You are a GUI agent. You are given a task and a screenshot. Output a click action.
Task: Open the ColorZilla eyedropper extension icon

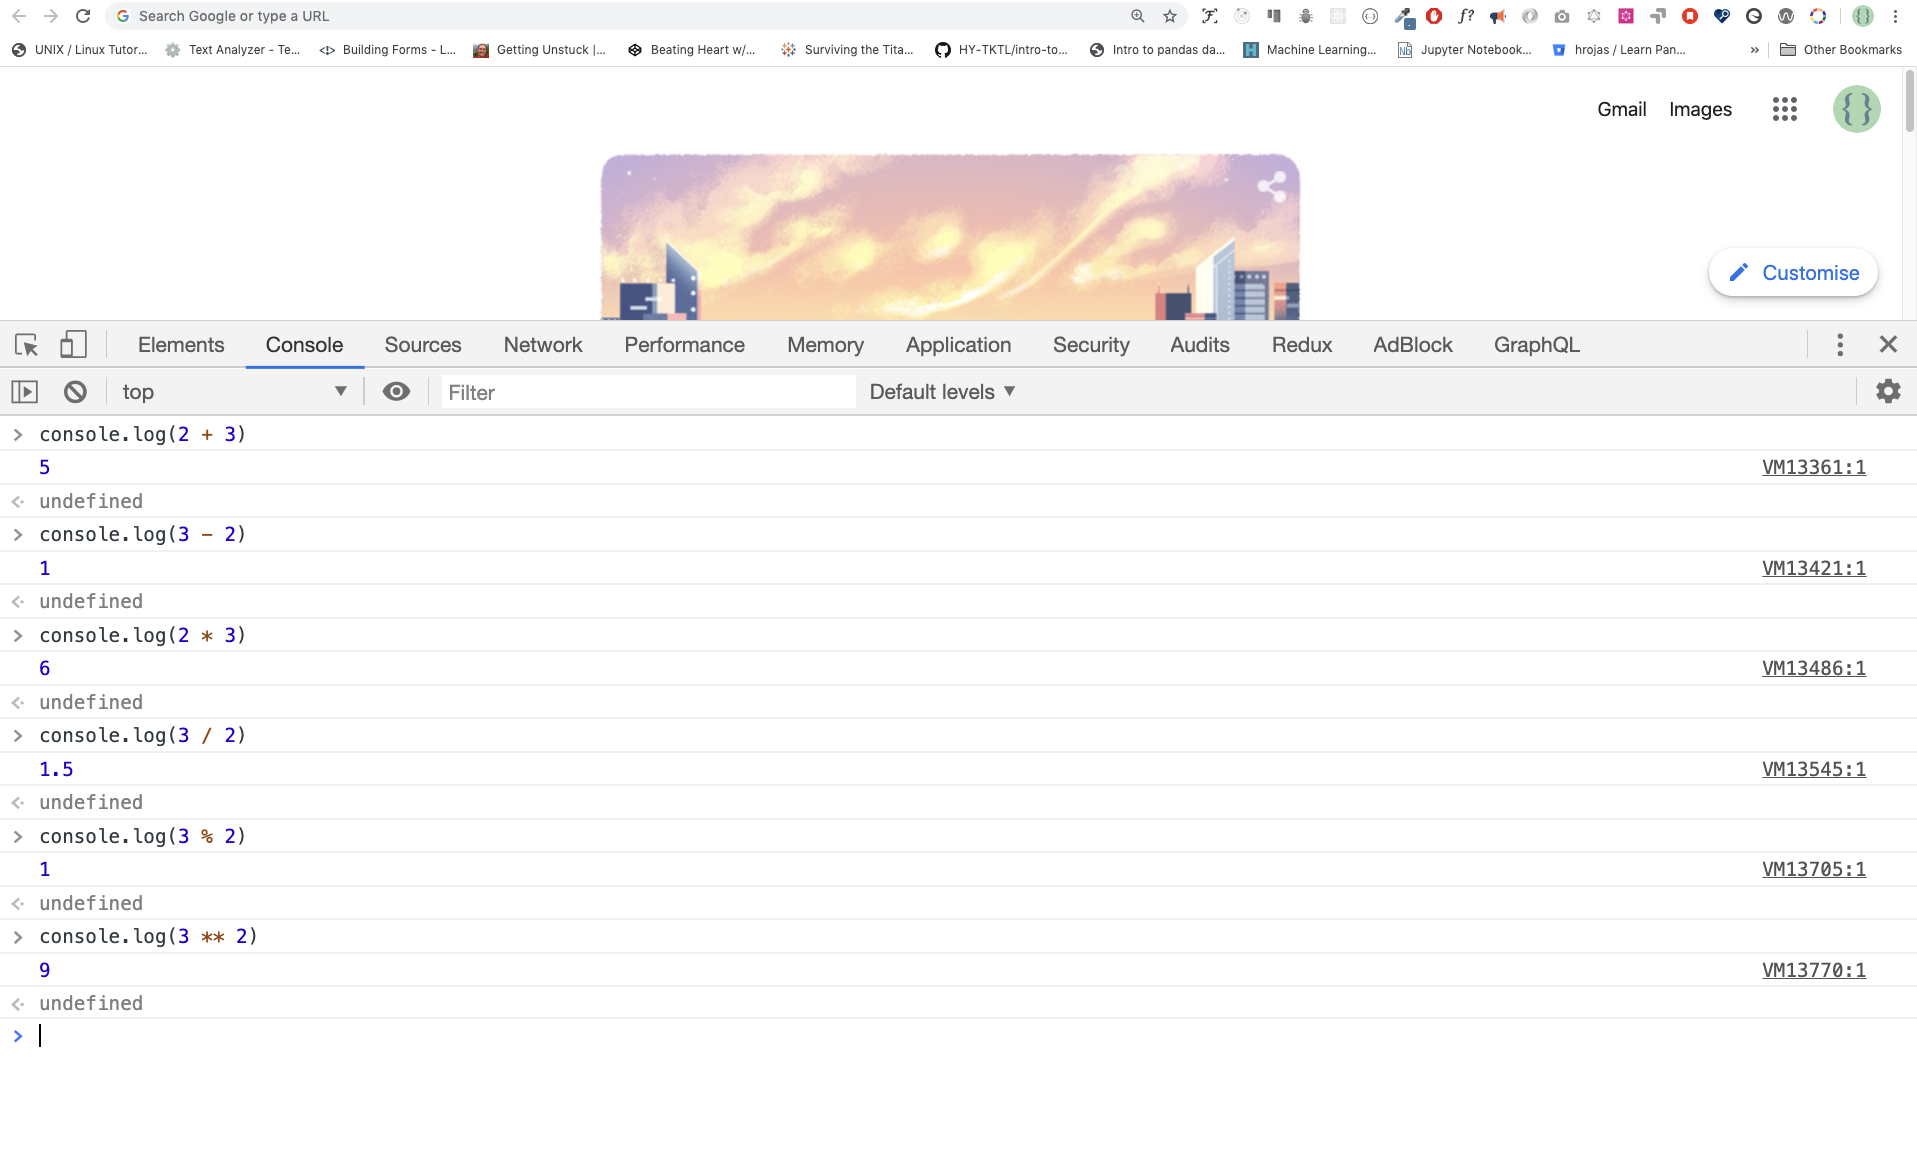pos(1403,16)
